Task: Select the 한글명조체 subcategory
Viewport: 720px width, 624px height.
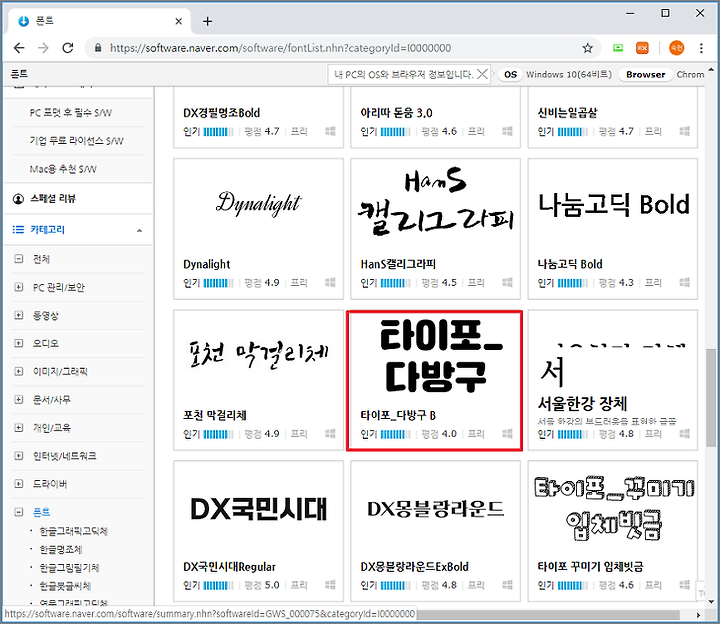Action: (x=61, y=549)
